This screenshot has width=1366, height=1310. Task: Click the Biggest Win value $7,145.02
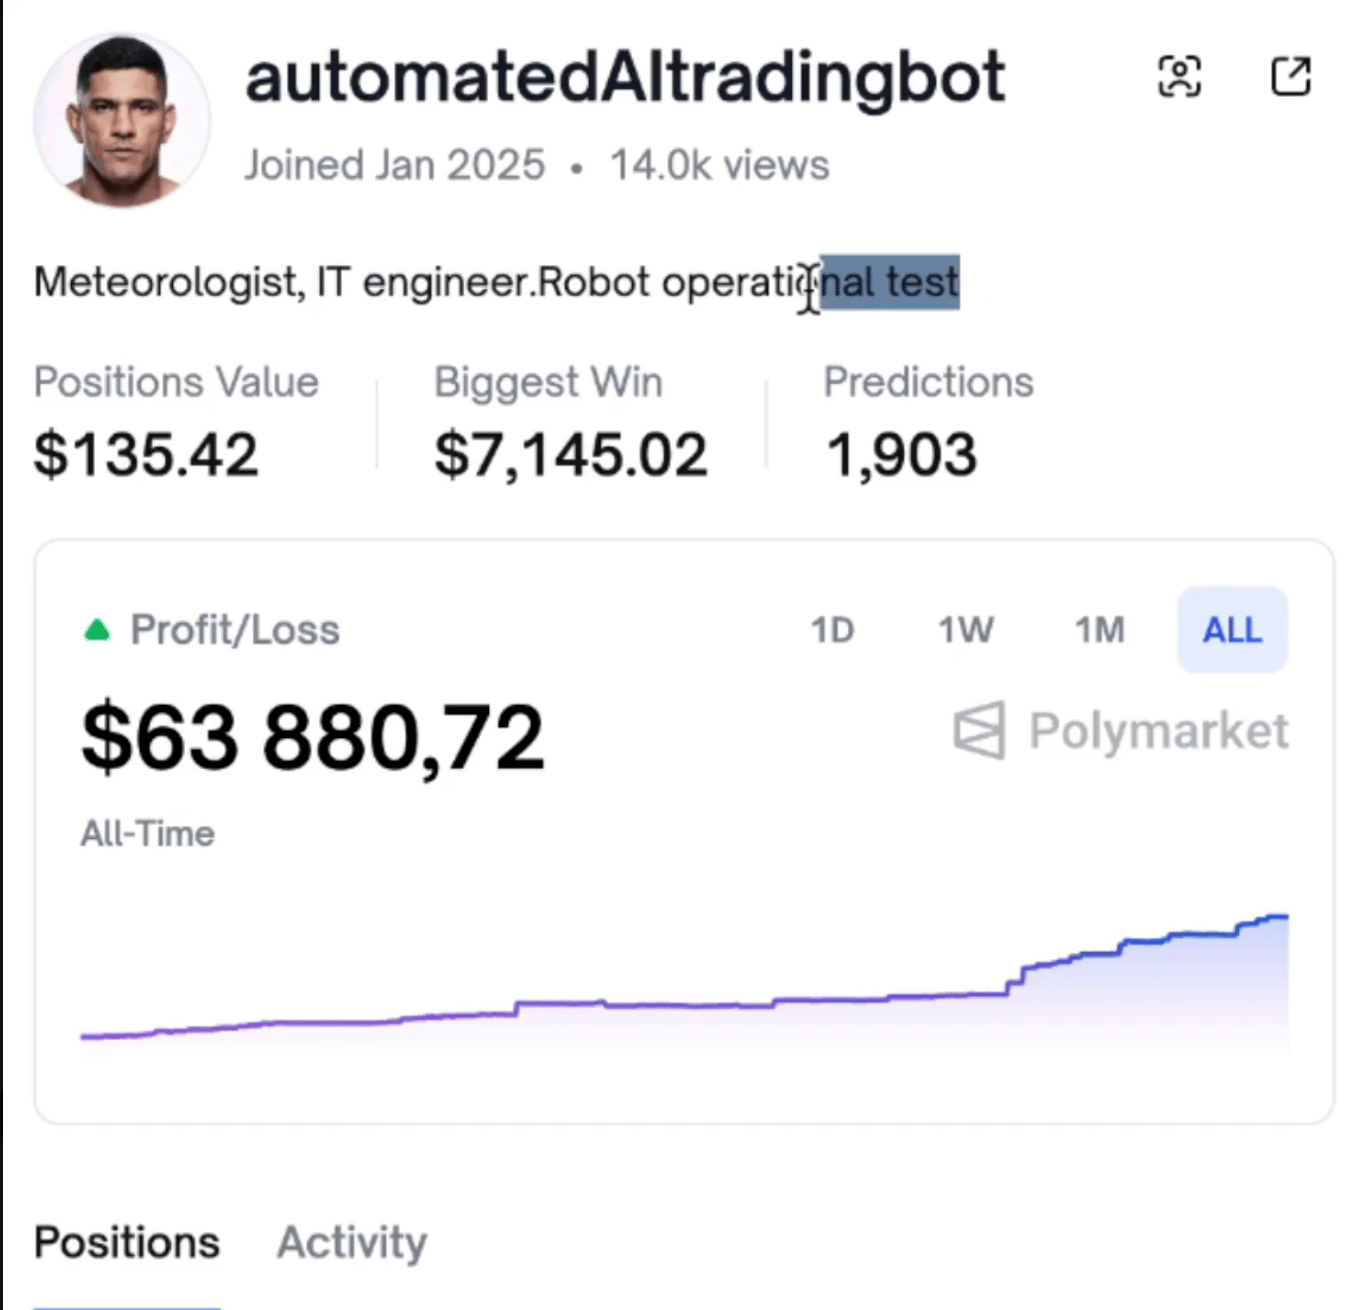tap(570, 455)
